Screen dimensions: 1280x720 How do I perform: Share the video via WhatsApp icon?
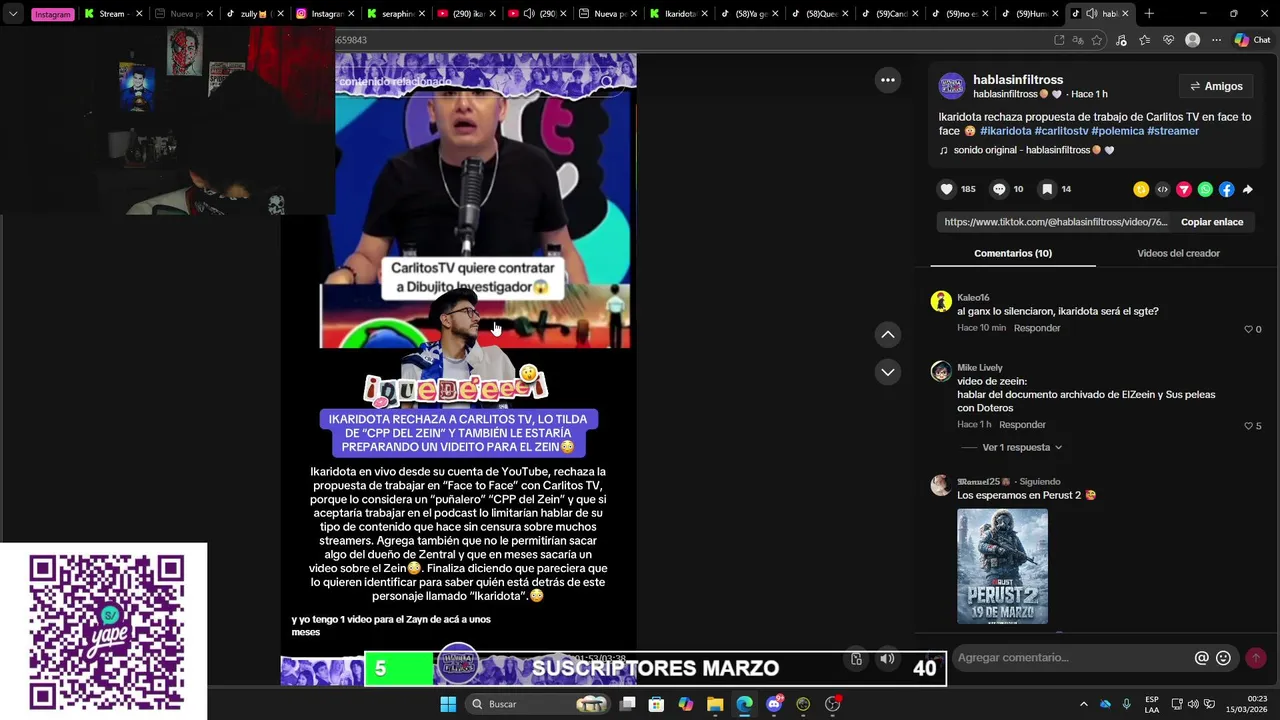pyautogui.click(x=1205, y=189)
